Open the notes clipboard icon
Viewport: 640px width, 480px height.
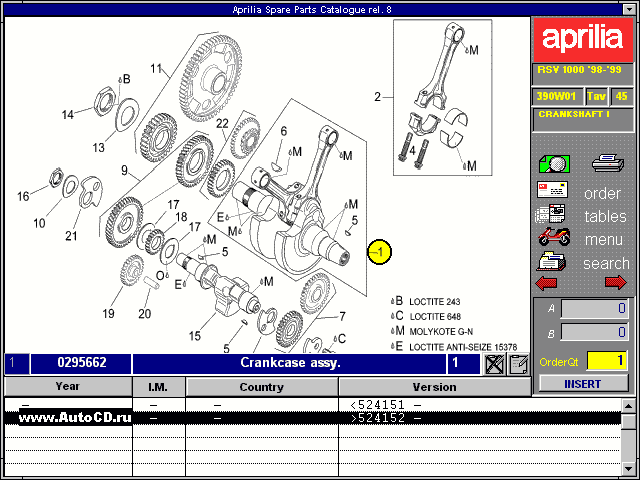(518, 364)
